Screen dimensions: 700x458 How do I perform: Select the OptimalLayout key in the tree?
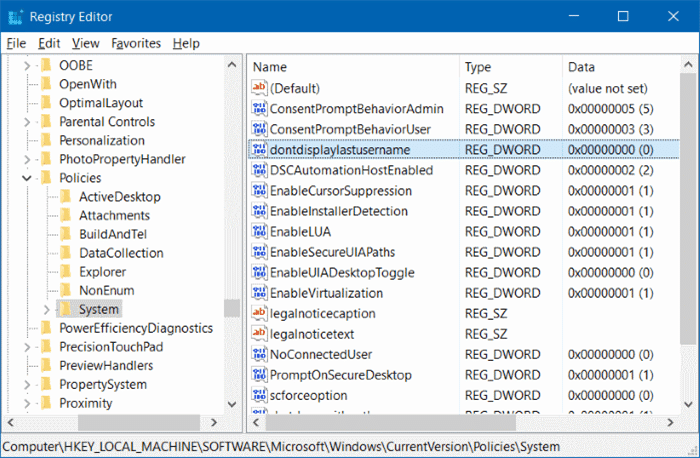click(101, 103)
